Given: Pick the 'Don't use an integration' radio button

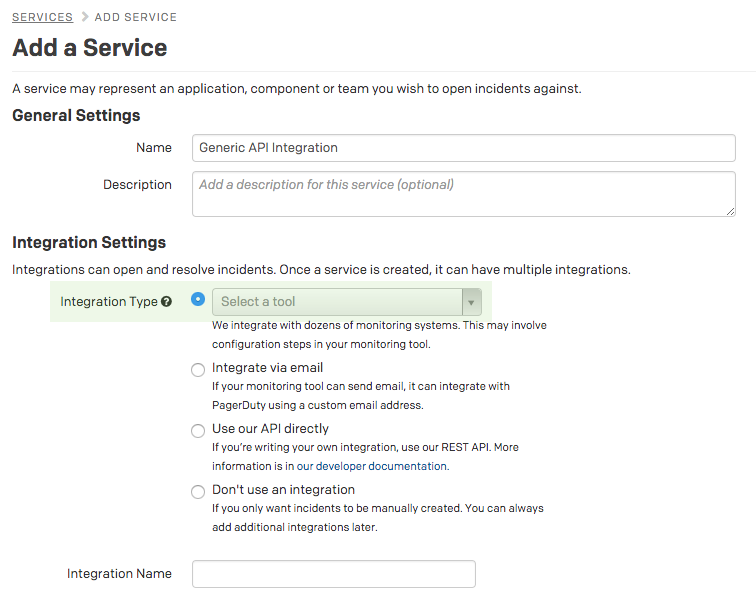Looking at the screenshot, I should coord(198,492).
